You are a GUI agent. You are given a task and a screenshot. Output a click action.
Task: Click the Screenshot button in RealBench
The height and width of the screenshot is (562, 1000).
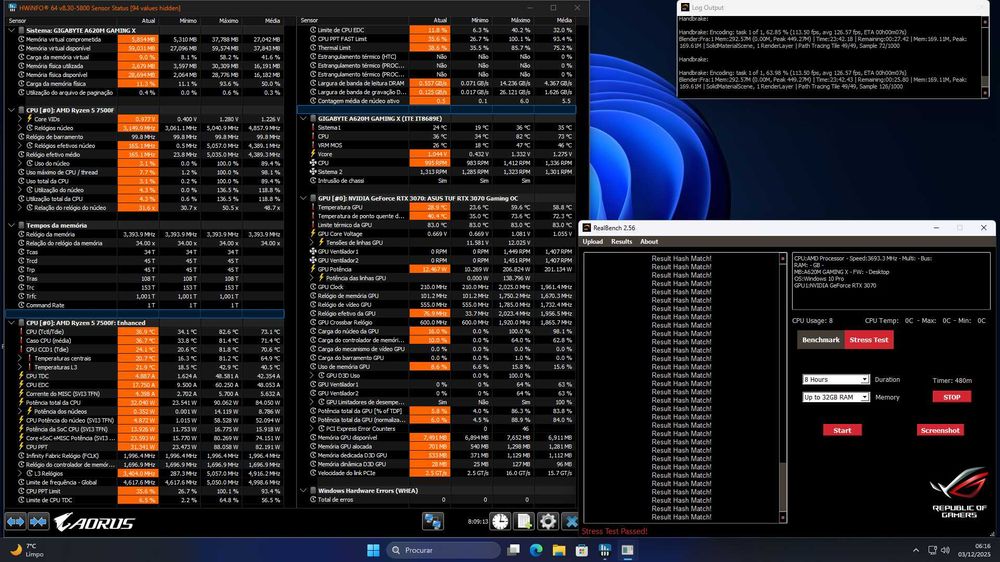(940, 431)
